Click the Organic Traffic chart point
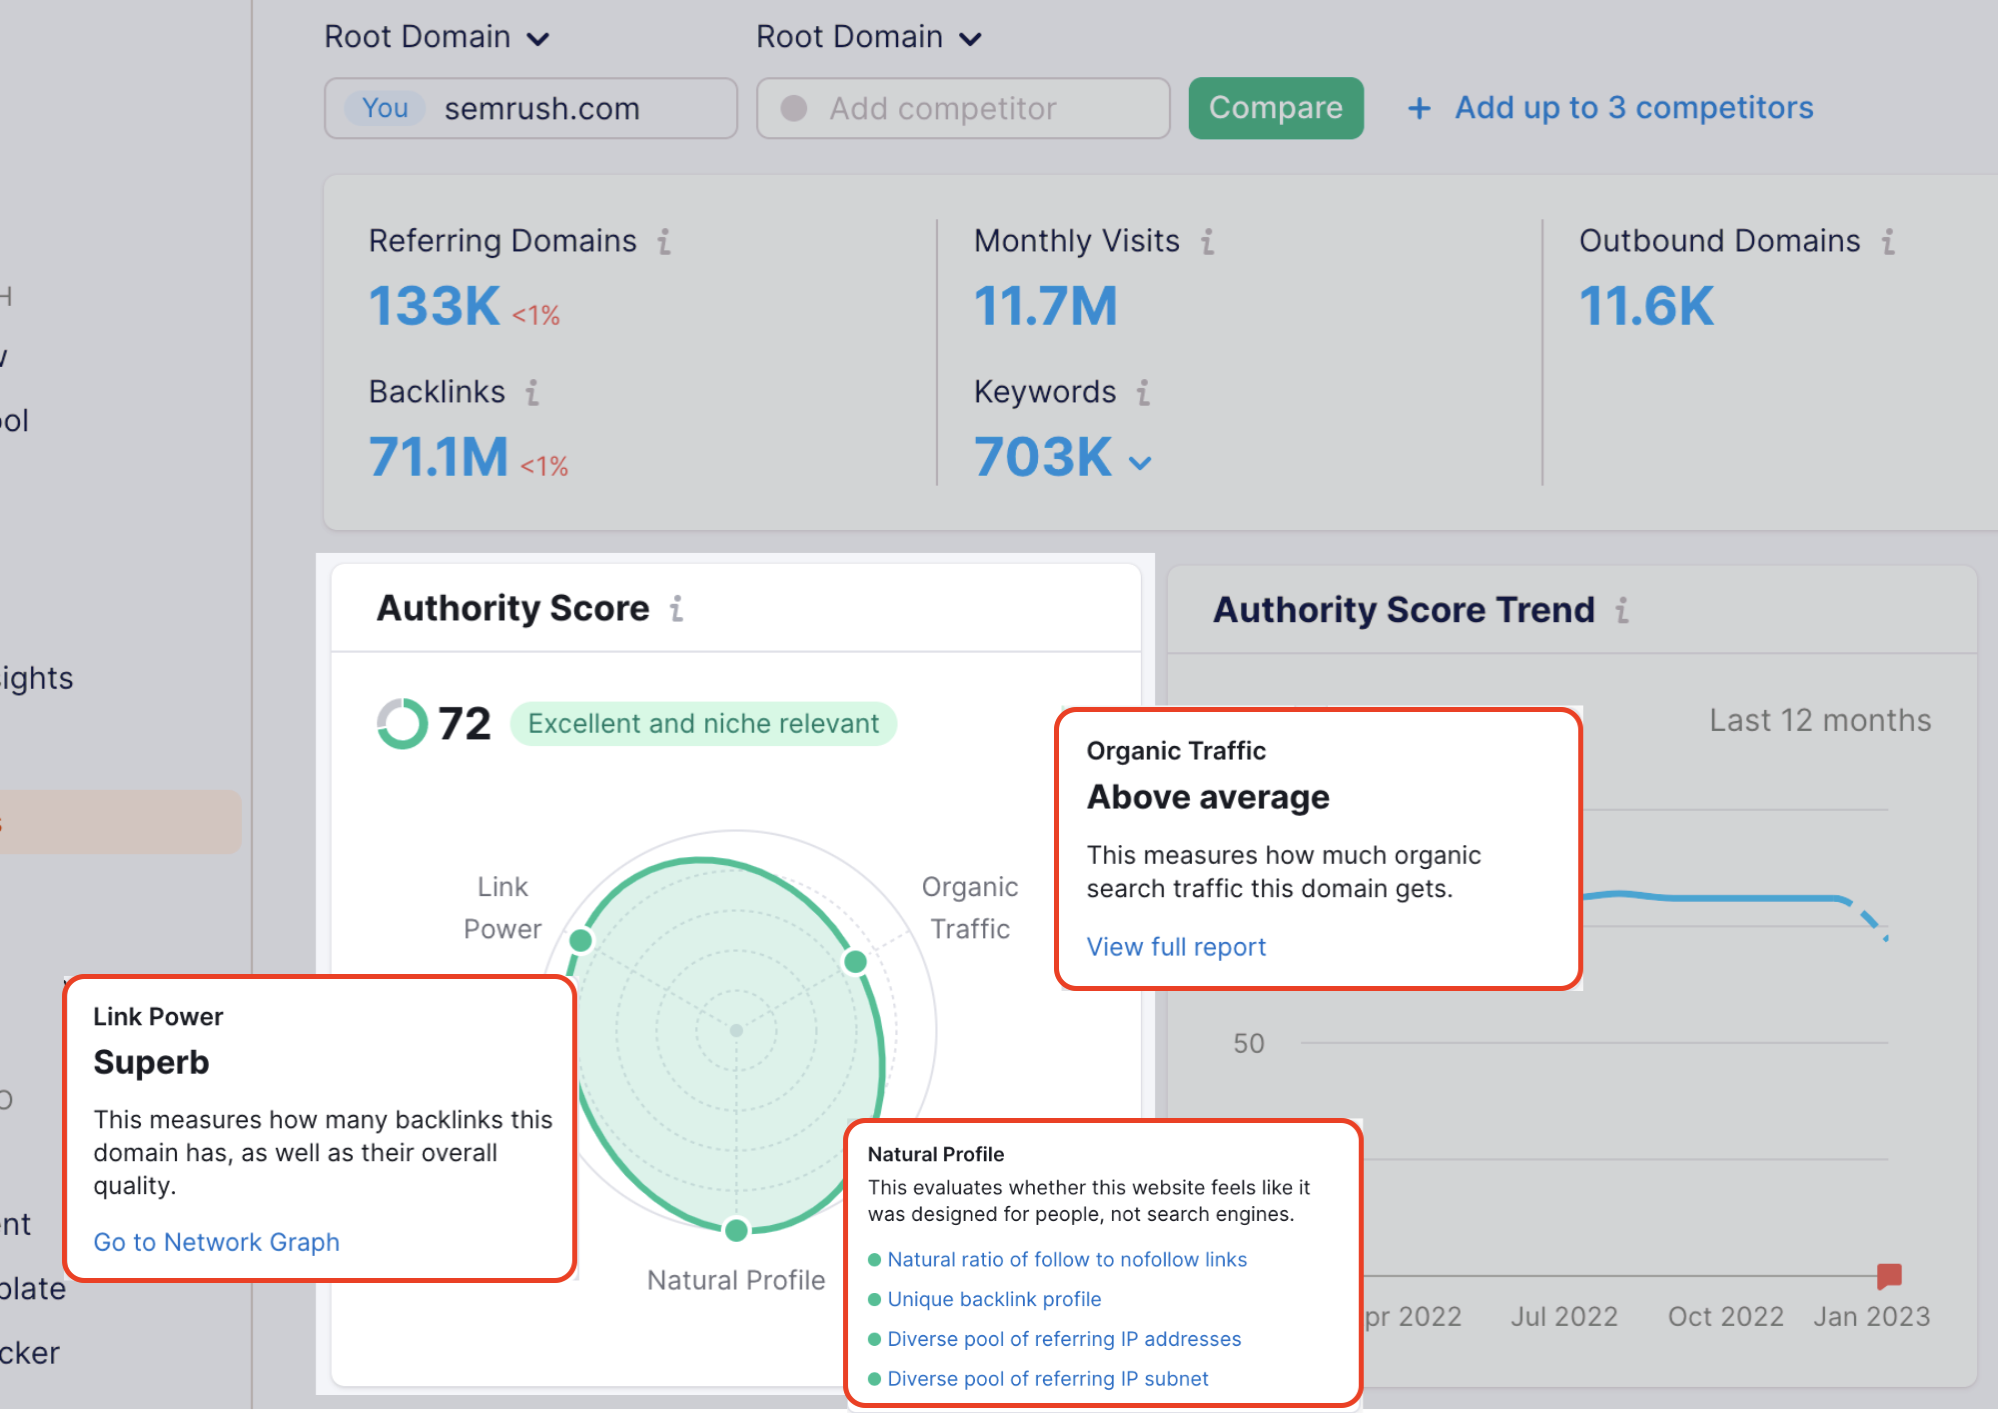 coord(855,961)
